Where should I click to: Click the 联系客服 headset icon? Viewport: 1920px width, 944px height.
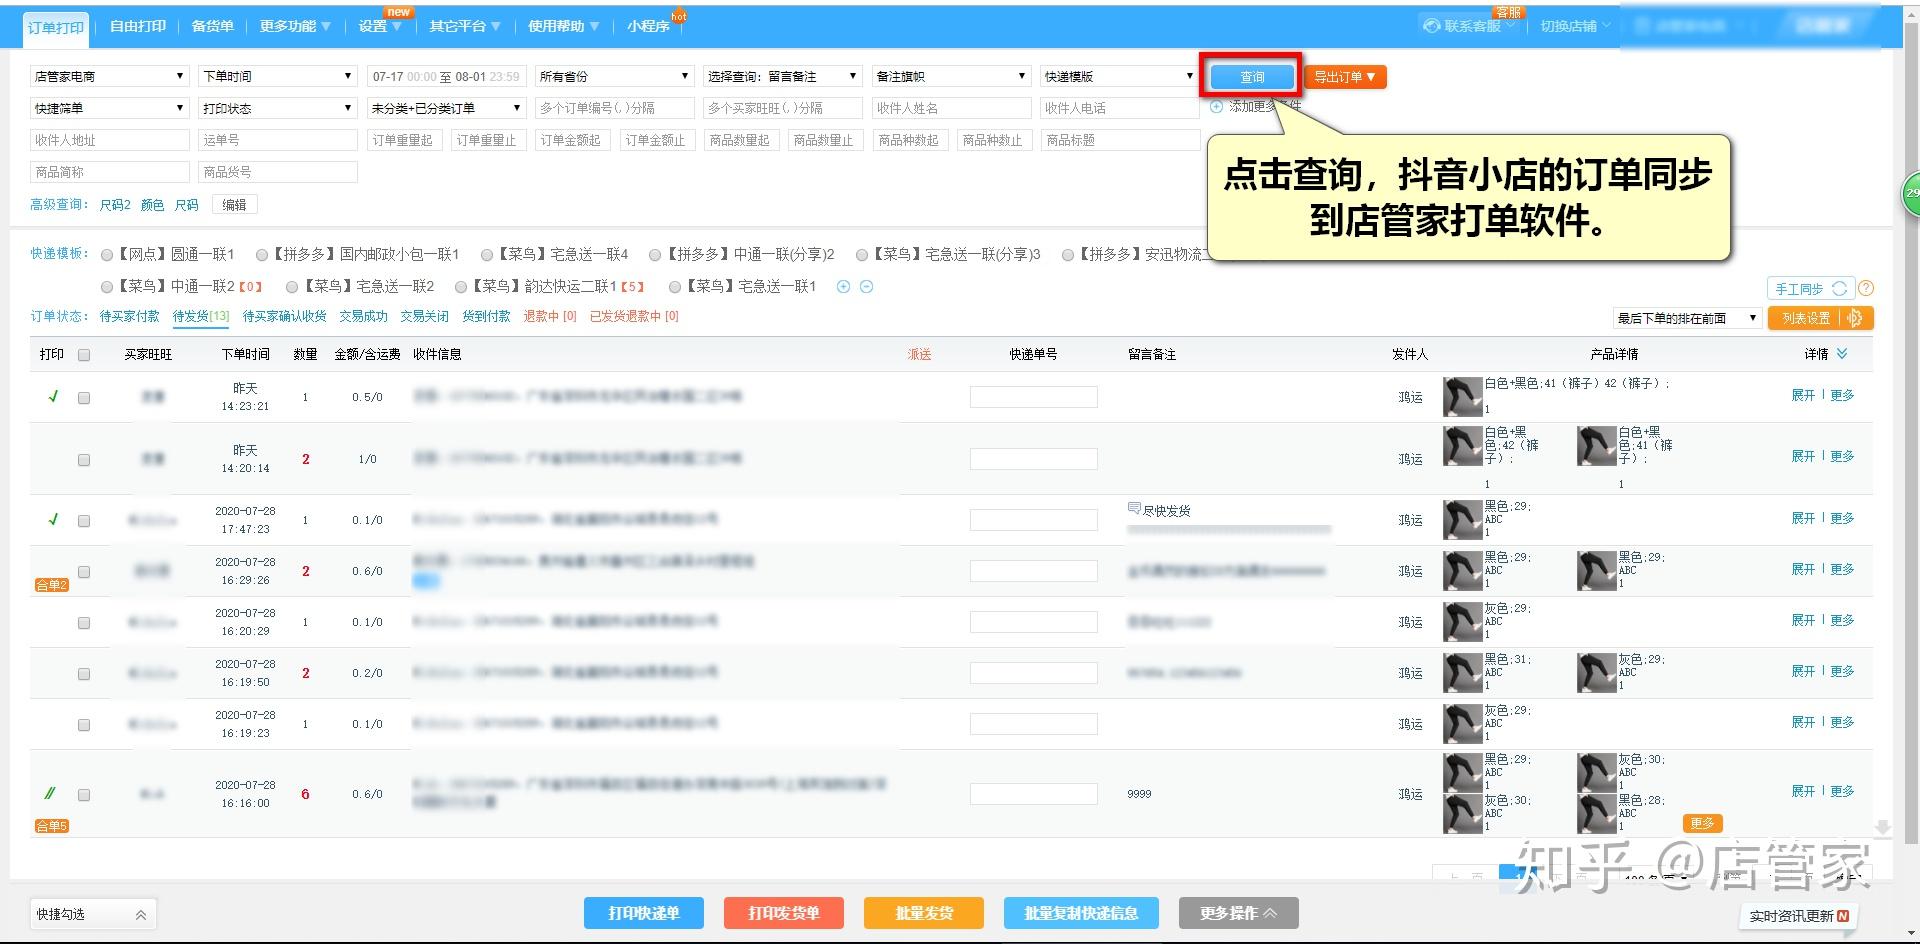coord(1432,26)
